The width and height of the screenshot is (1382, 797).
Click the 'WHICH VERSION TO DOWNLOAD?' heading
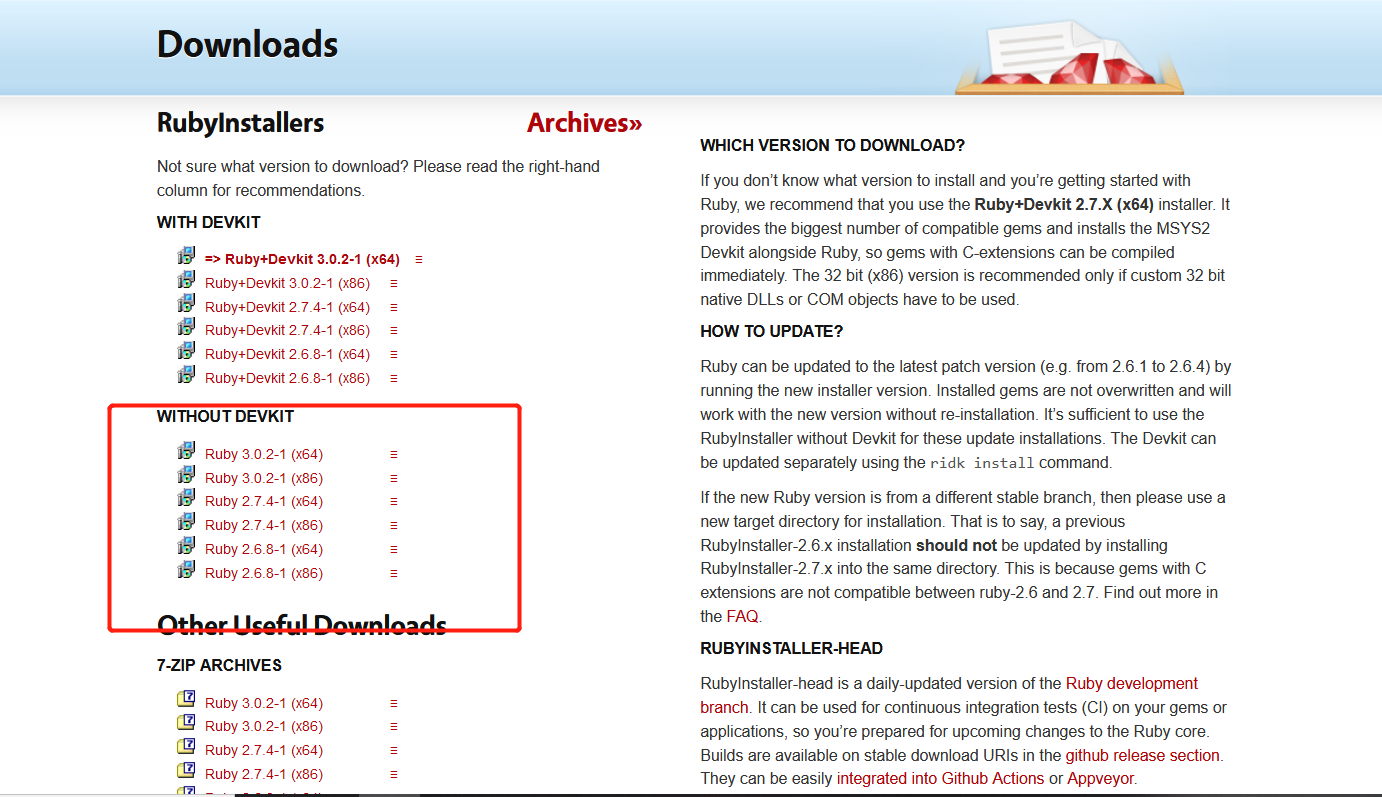coord(832,146)
